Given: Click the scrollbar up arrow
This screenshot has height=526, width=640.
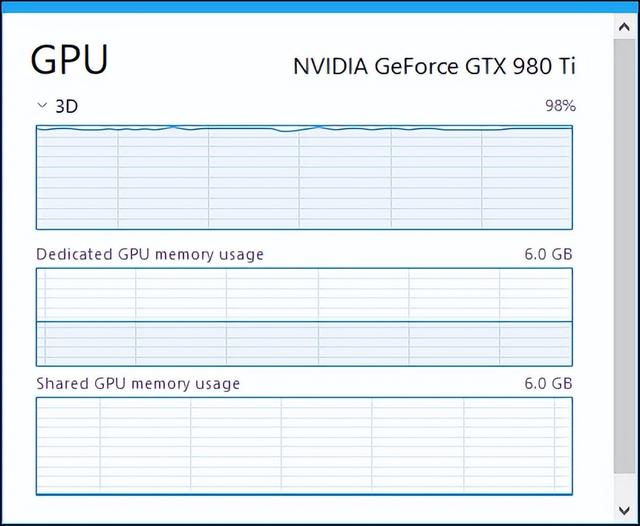Looking at the screenshot, I should [624, 27].
